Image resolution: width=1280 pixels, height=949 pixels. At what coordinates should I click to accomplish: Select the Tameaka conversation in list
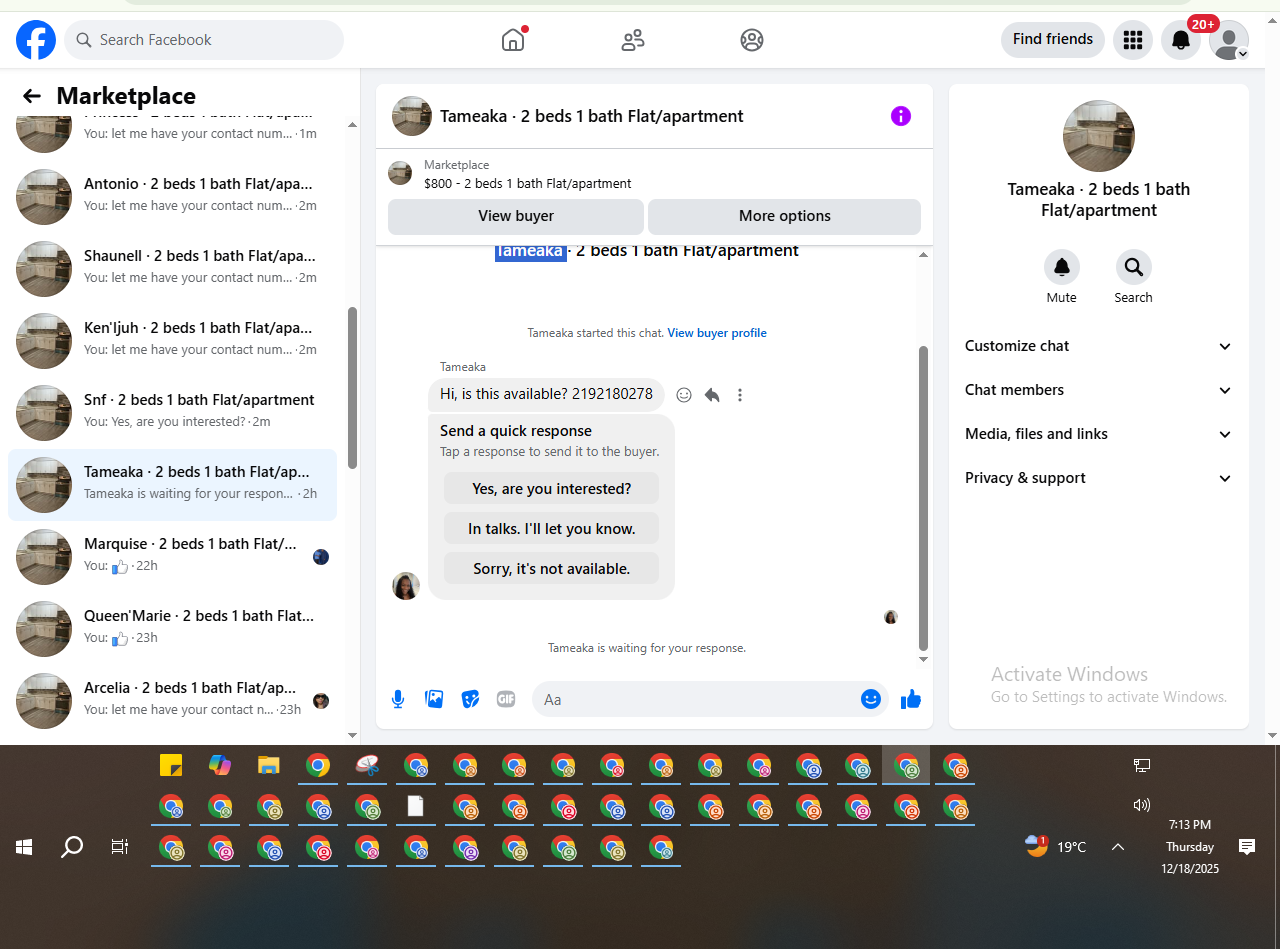[x=172, y=484]
